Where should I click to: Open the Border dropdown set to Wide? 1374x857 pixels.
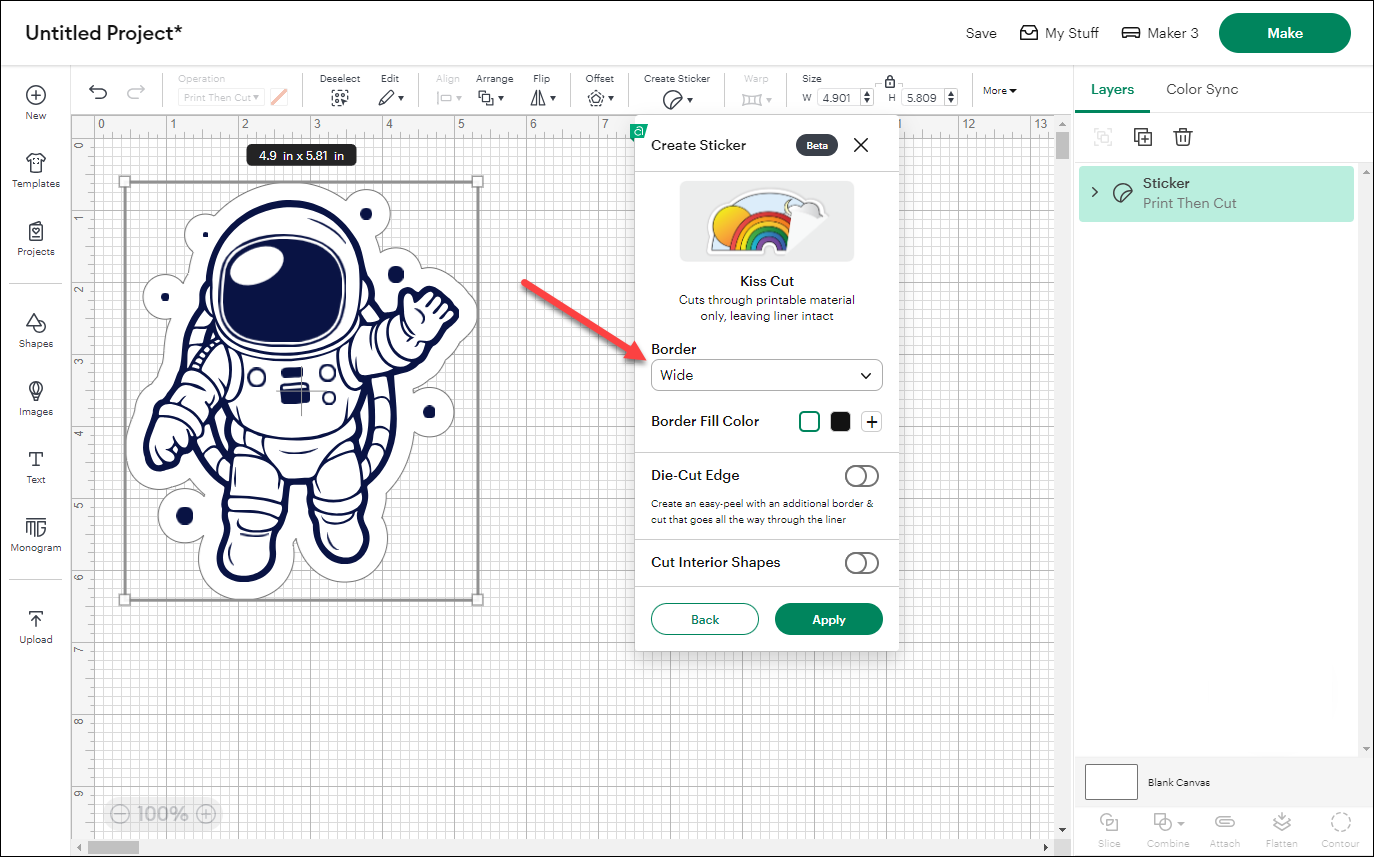(766, 375)
